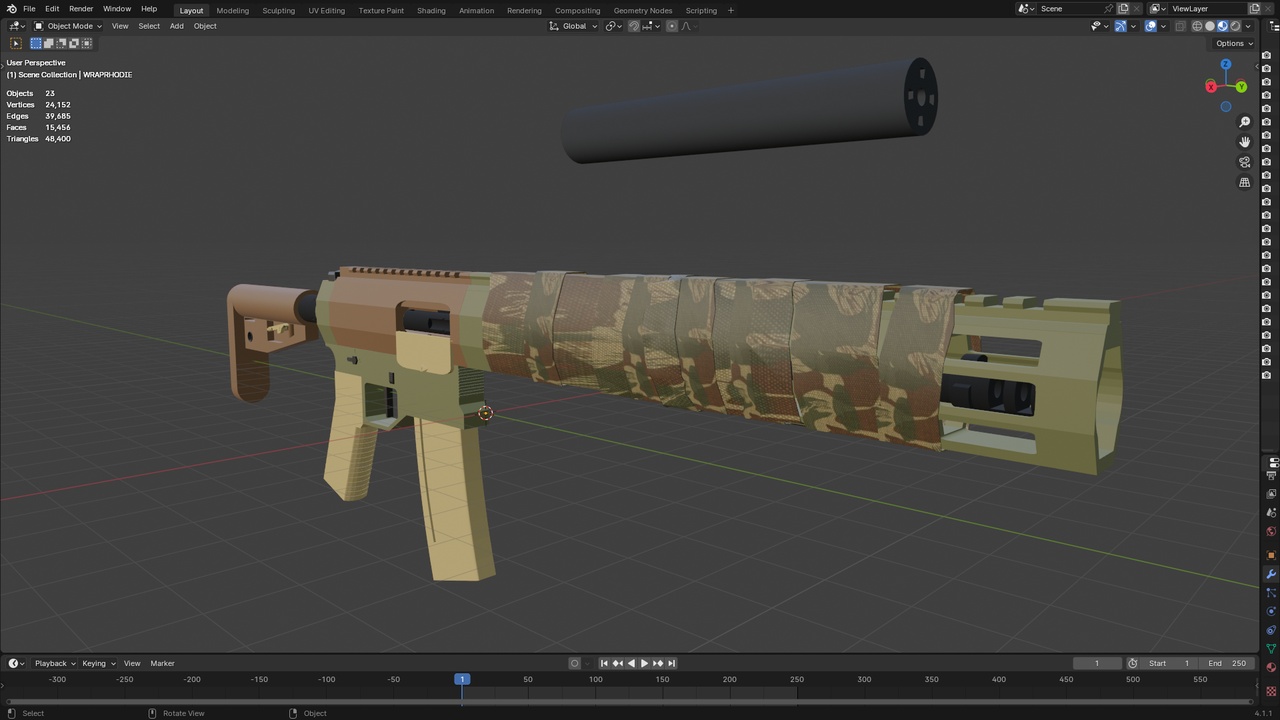This screenshot has width=1280, height=720.
Task: Open viewport shading options dropdown
Action: [x=1248, y=26]
